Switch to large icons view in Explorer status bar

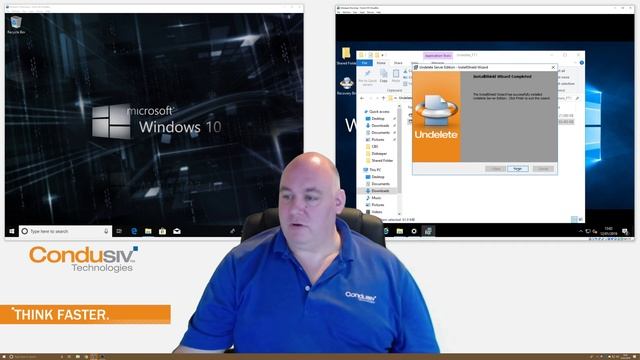pos(580,220)
